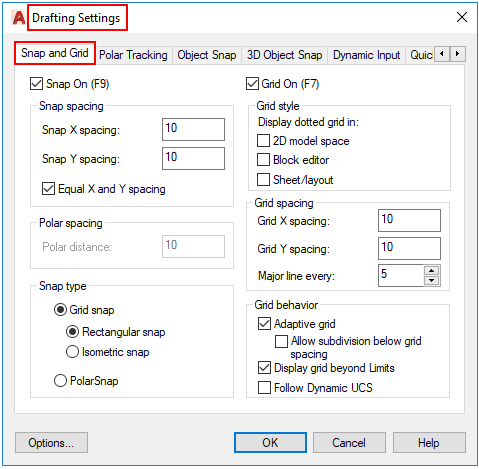Click the Snap Y spacing field

tap(193, 158)
